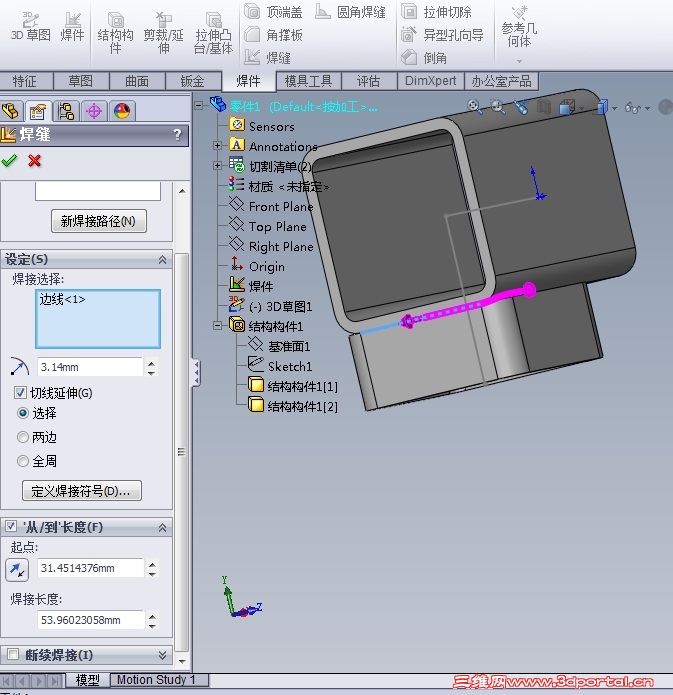This screenshot has height=695, width=673.
Task: Open the Motion Study 1 tab
Action: click(159, 680)
